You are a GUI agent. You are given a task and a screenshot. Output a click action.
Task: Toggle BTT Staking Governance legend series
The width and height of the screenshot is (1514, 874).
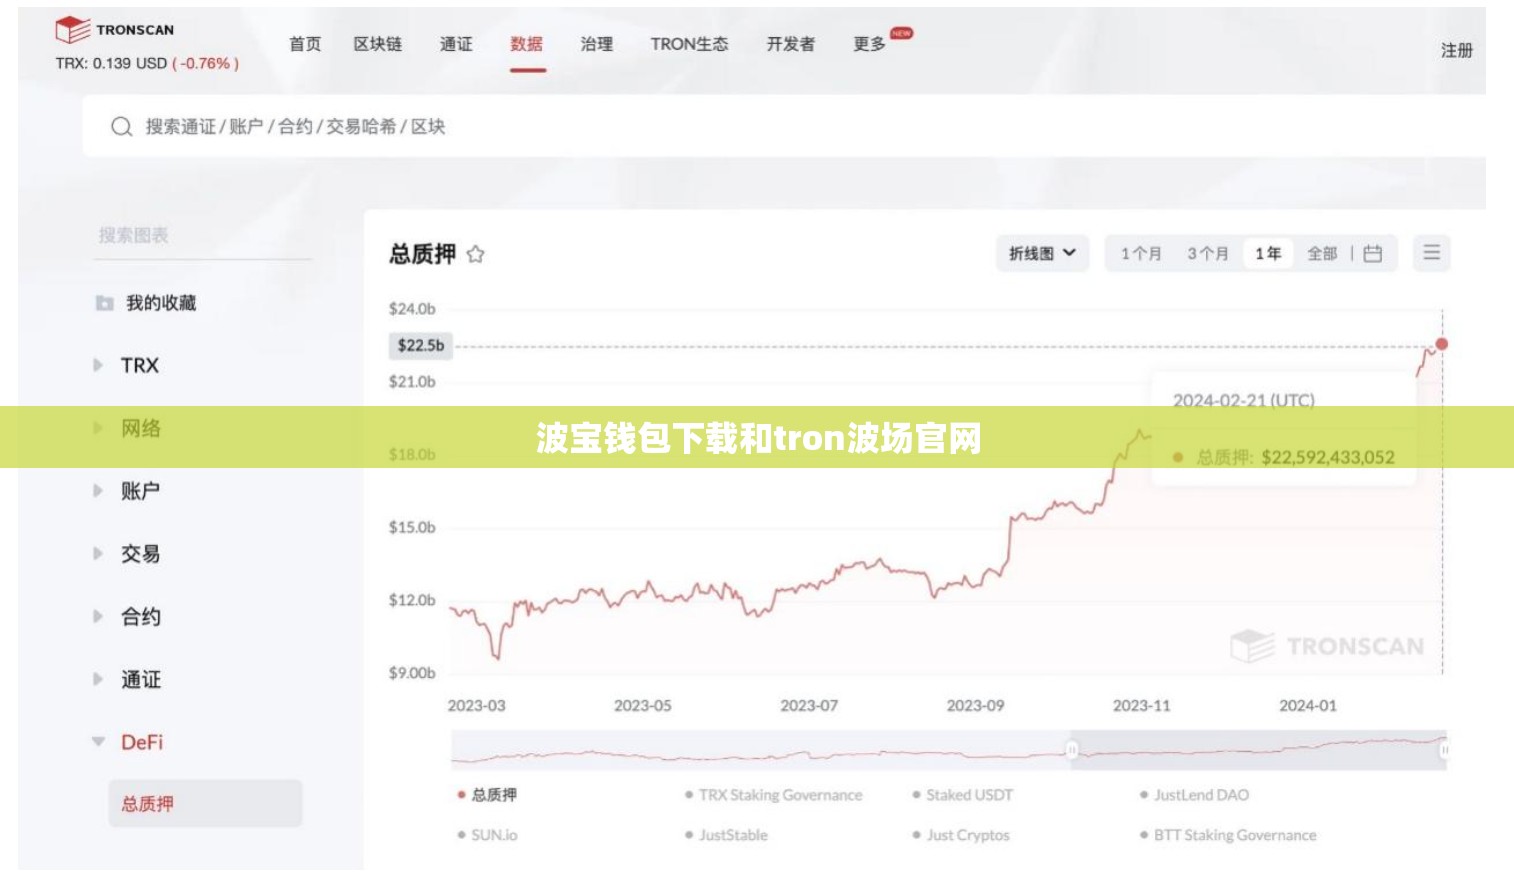click(1228, 835)
